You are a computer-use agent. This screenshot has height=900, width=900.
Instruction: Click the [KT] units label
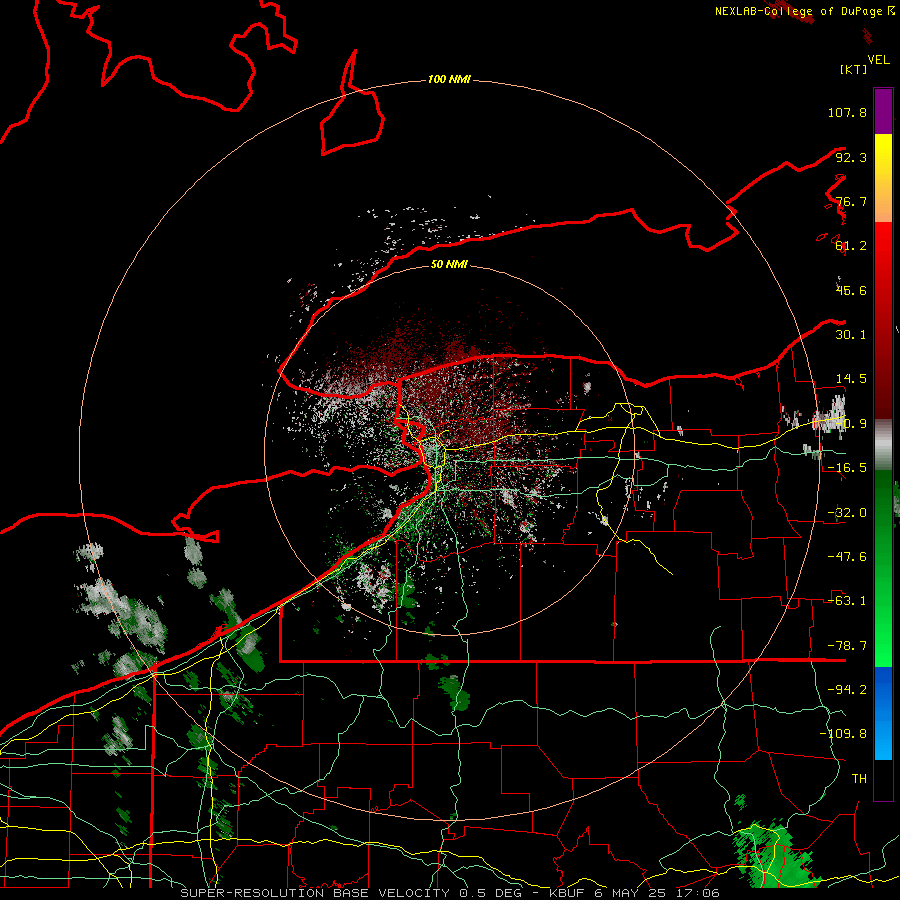[854, 70]
